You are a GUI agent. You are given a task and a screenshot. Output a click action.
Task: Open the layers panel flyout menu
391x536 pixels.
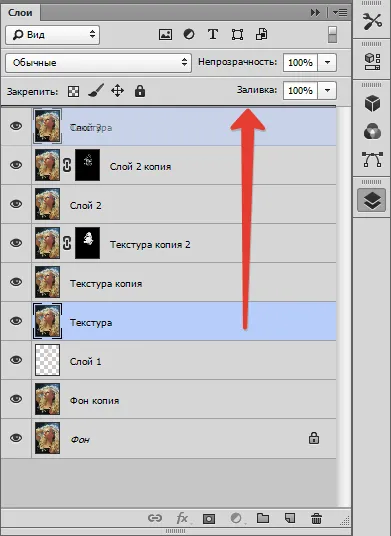(340, 13)
